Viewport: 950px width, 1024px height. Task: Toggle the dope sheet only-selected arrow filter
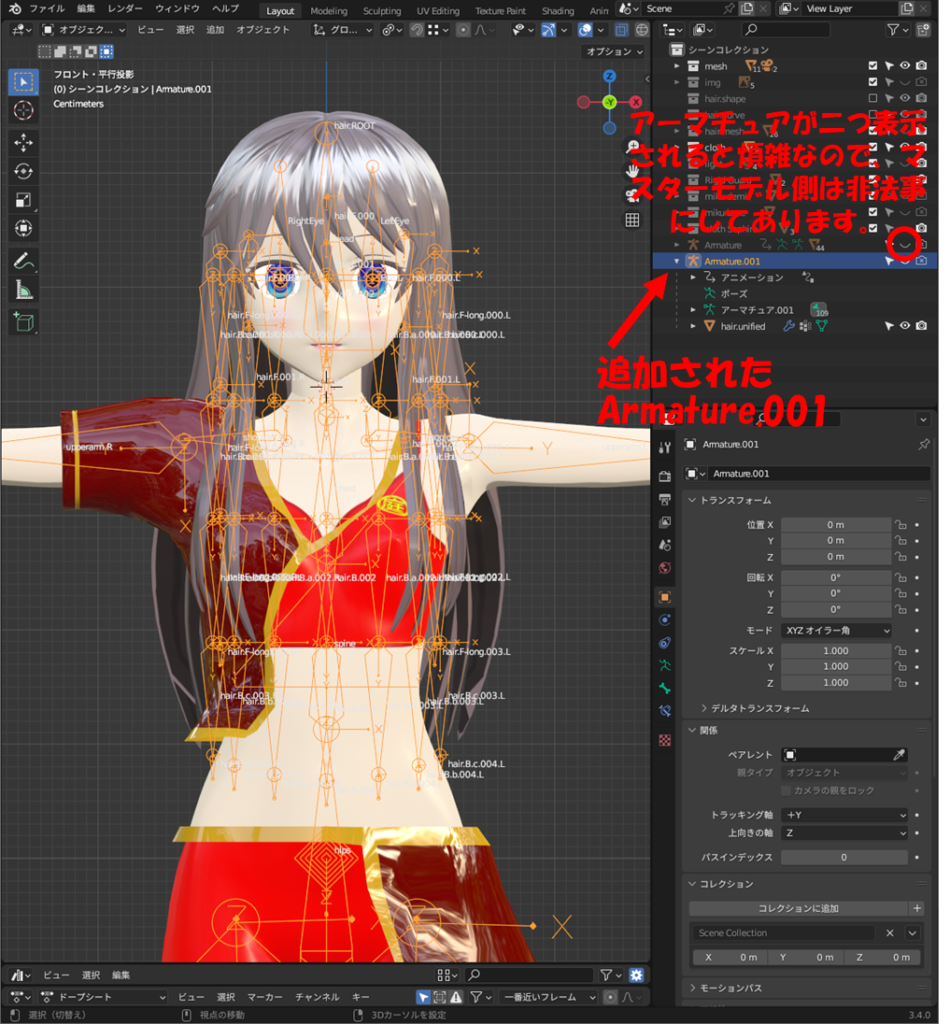click(423, 997)
